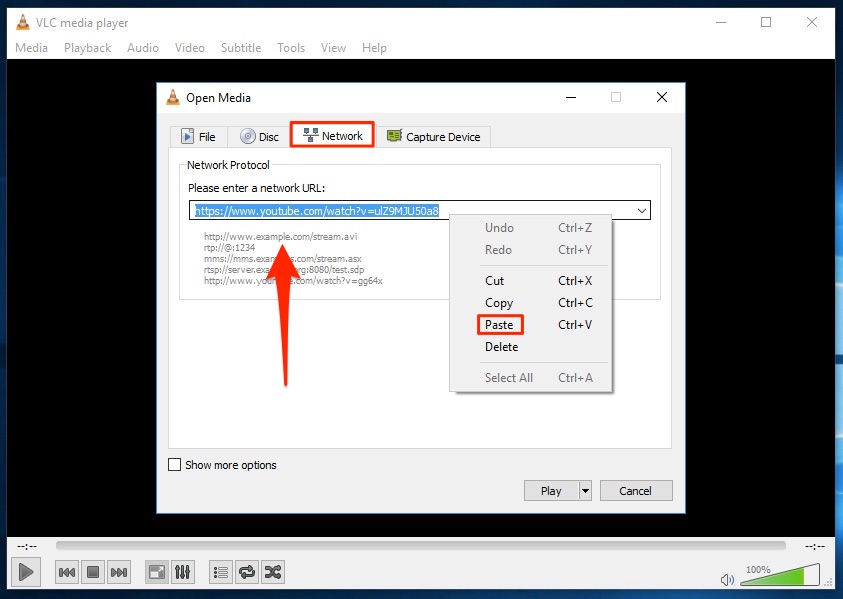
Task: Skip to next media with Next icon
Action: coord(118,571)
